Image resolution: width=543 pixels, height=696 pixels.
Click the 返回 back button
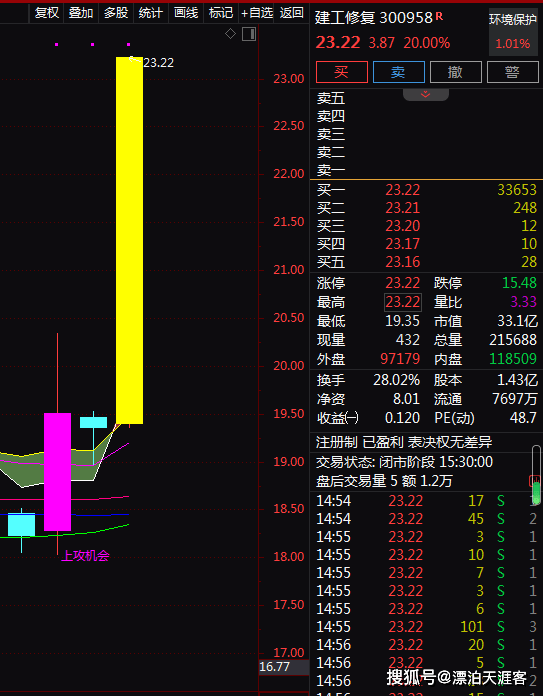point(292,13)
